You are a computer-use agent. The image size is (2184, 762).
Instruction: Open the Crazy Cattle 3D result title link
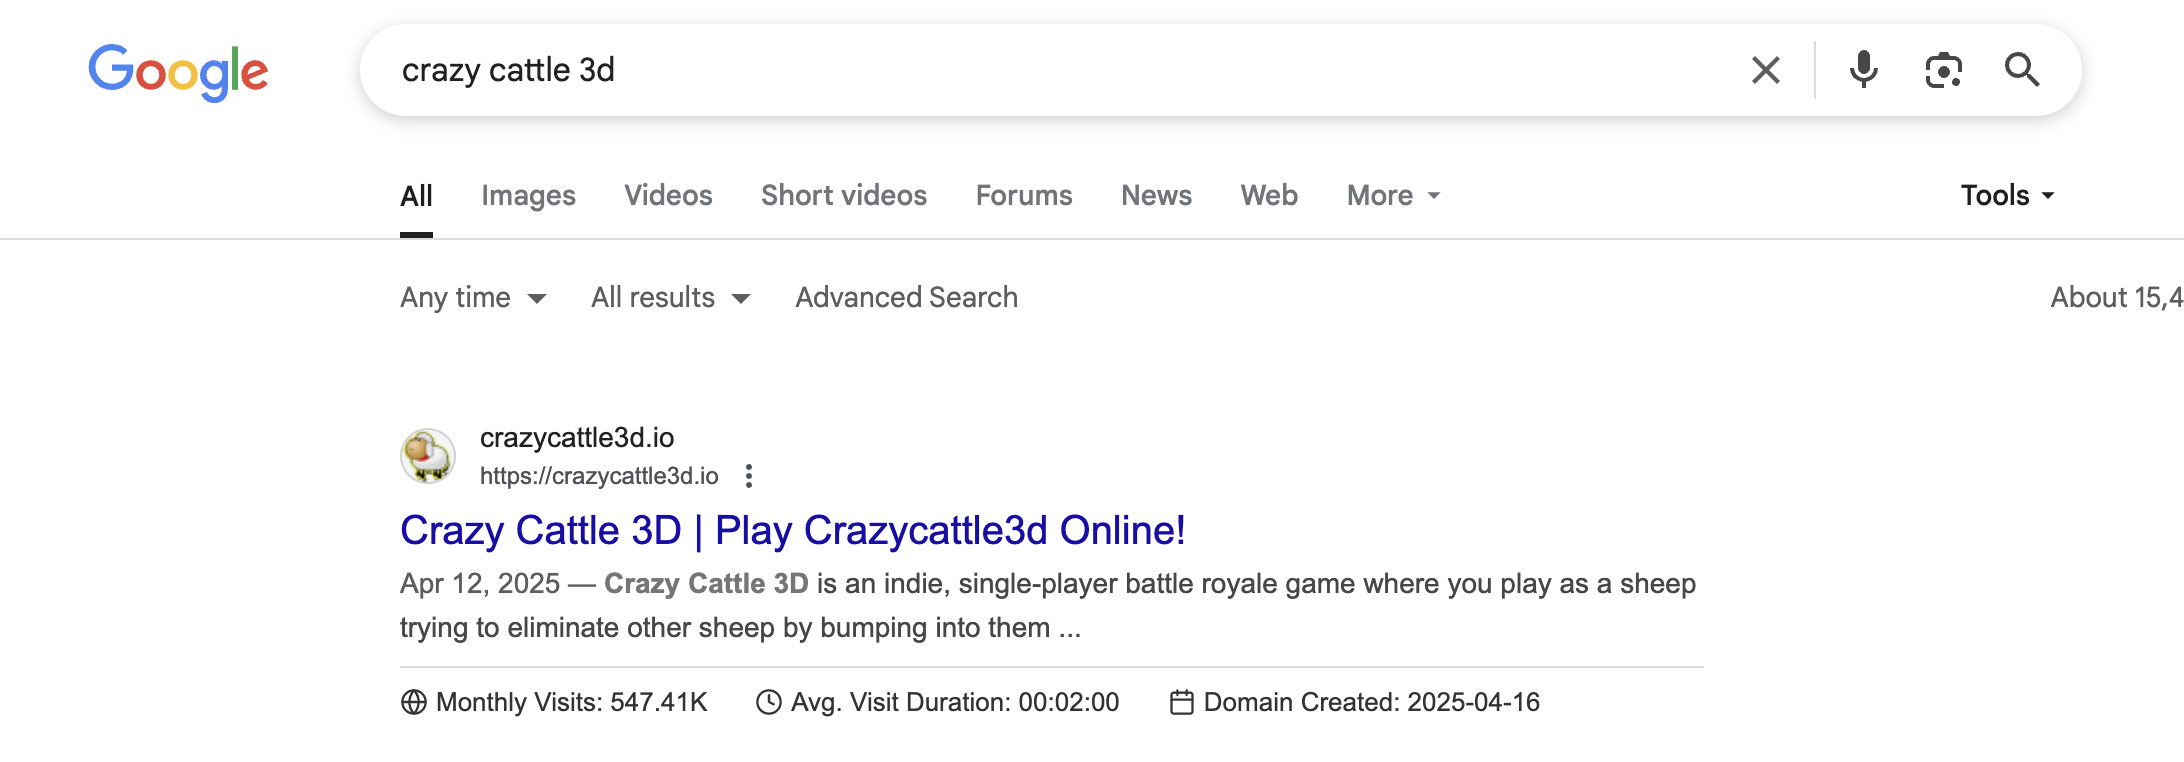[x=793, y=531]
